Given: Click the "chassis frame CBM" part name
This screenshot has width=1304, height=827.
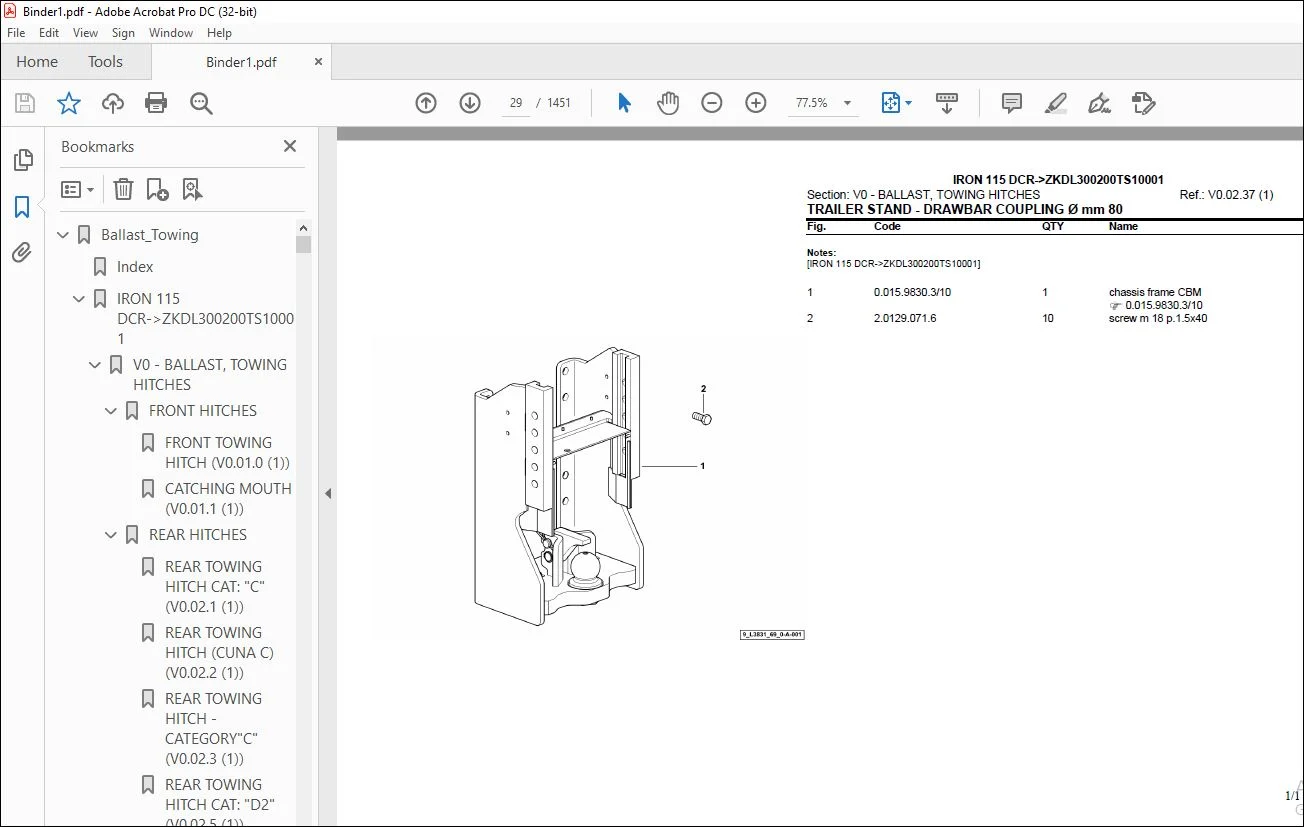Looking at the screenshot, I should [1155, 293].
